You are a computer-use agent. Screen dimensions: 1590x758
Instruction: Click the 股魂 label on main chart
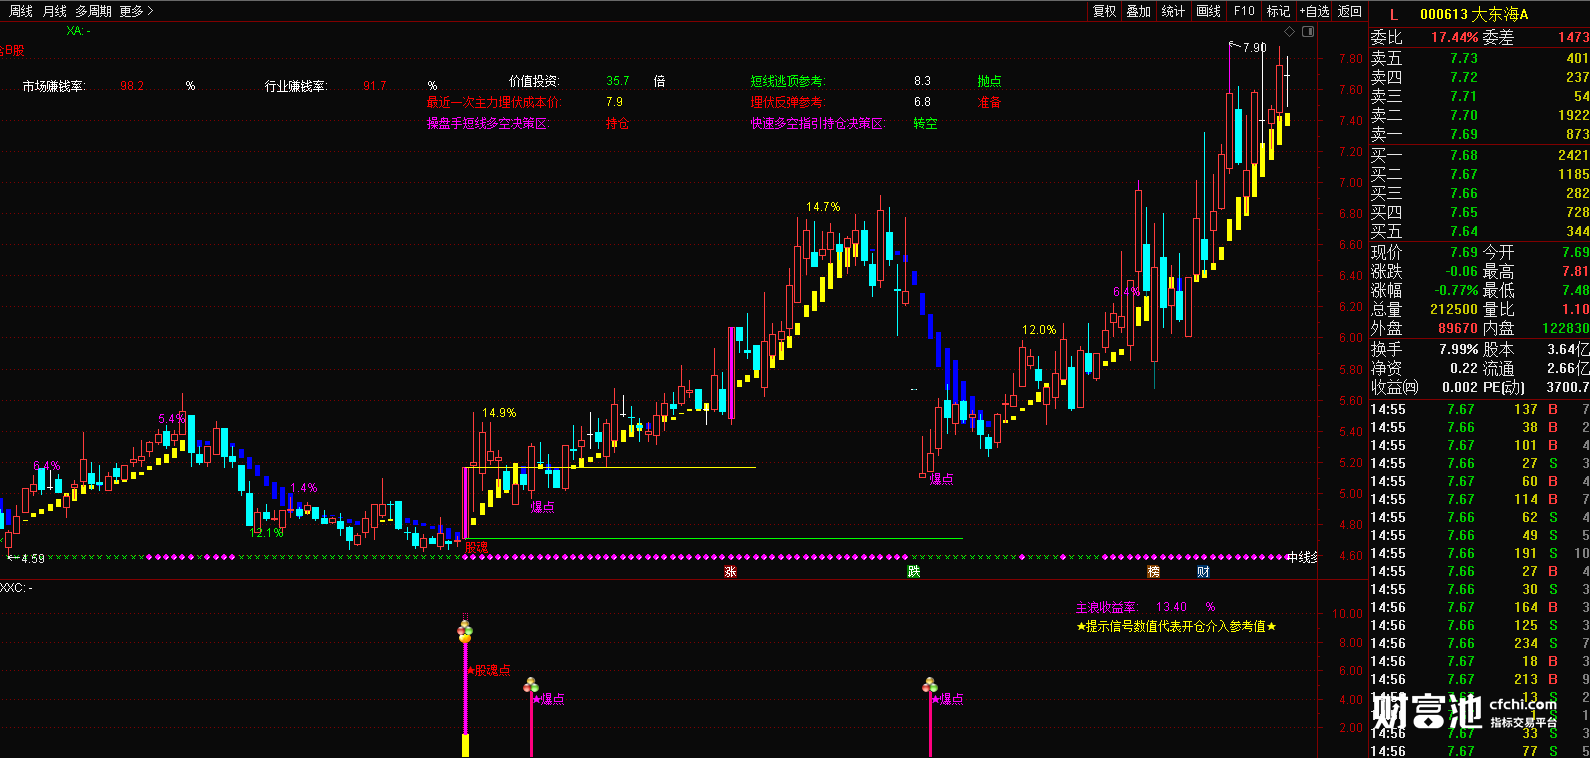click(477, 548)
